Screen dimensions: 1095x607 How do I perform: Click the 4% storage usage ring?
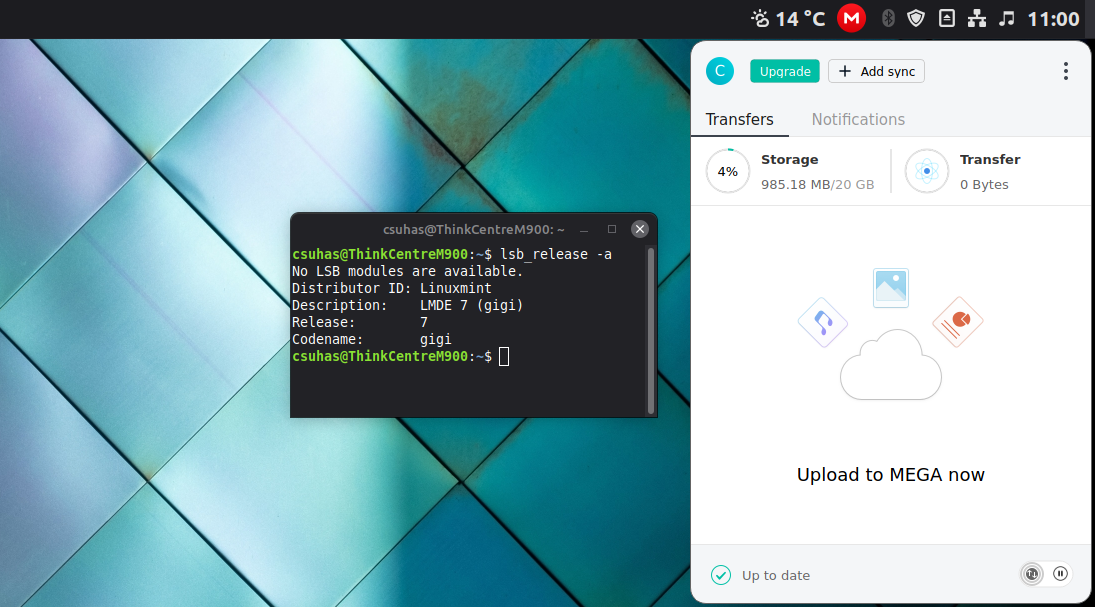coord(728,171)
